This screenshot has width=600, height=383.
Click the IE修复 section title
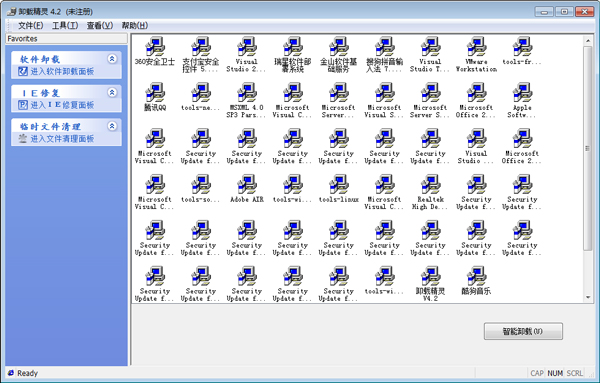click(40, 93)
